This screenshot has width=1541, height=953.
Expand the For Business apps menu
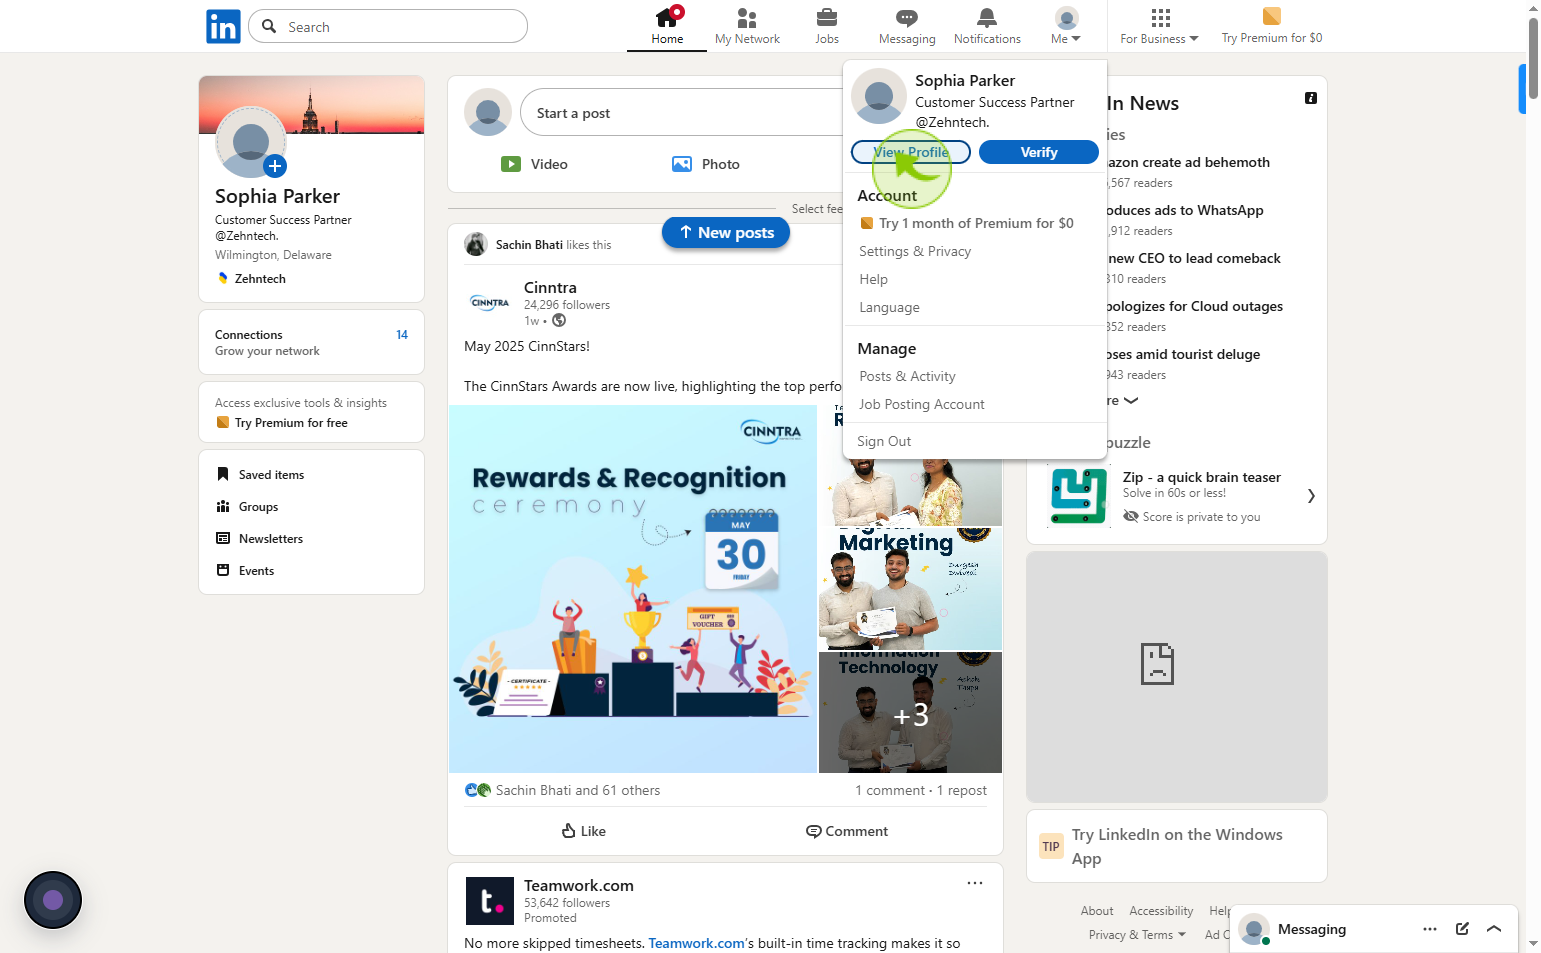point(1159,26)
